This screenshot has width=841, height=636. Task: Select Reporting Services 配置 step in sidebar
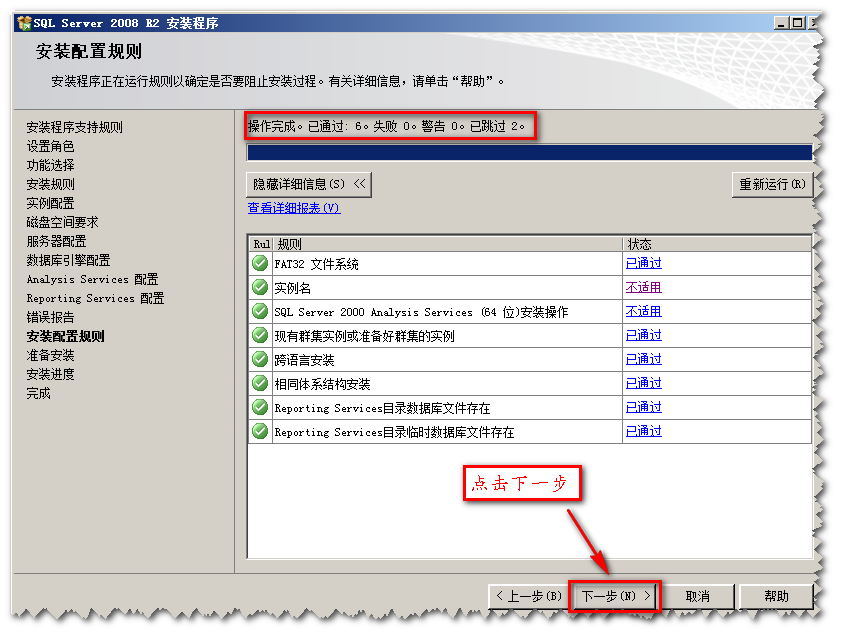click(x=95, y=298)
